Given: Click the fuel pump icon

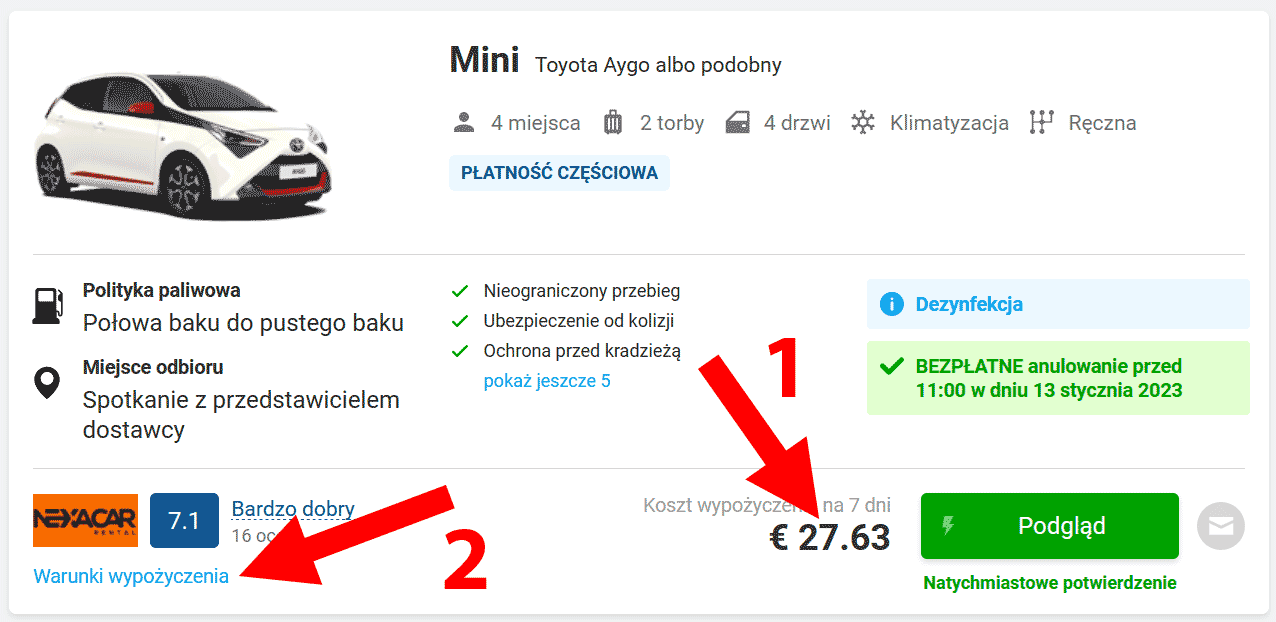Looking at the screenshot, I should (x=47, y=305).
